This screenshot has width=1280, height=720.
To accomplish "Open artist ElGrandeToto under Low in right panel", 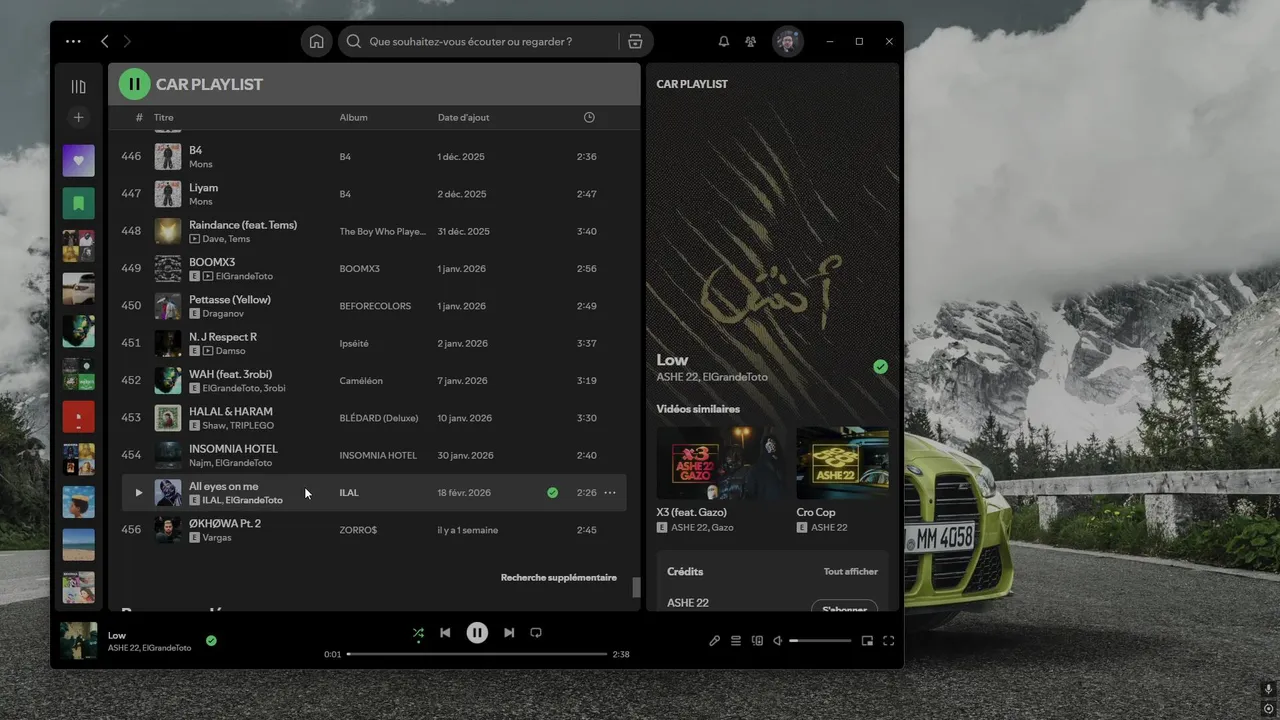I will 735,377.
